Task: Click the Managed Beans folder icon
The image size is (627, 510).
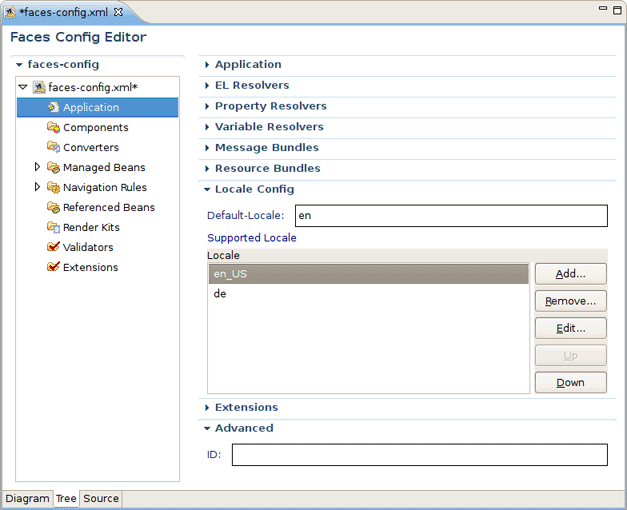Action: point(53,167)
